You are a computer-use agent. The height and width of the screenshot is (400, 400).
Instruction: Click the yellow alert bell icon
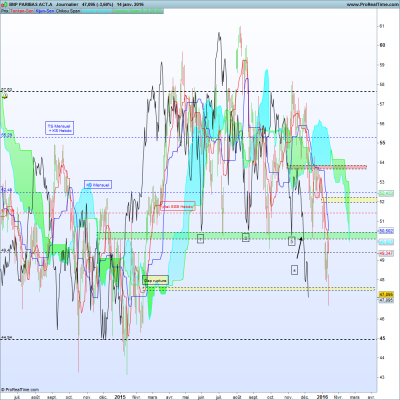pyautogui.click(x=5, y=97)
